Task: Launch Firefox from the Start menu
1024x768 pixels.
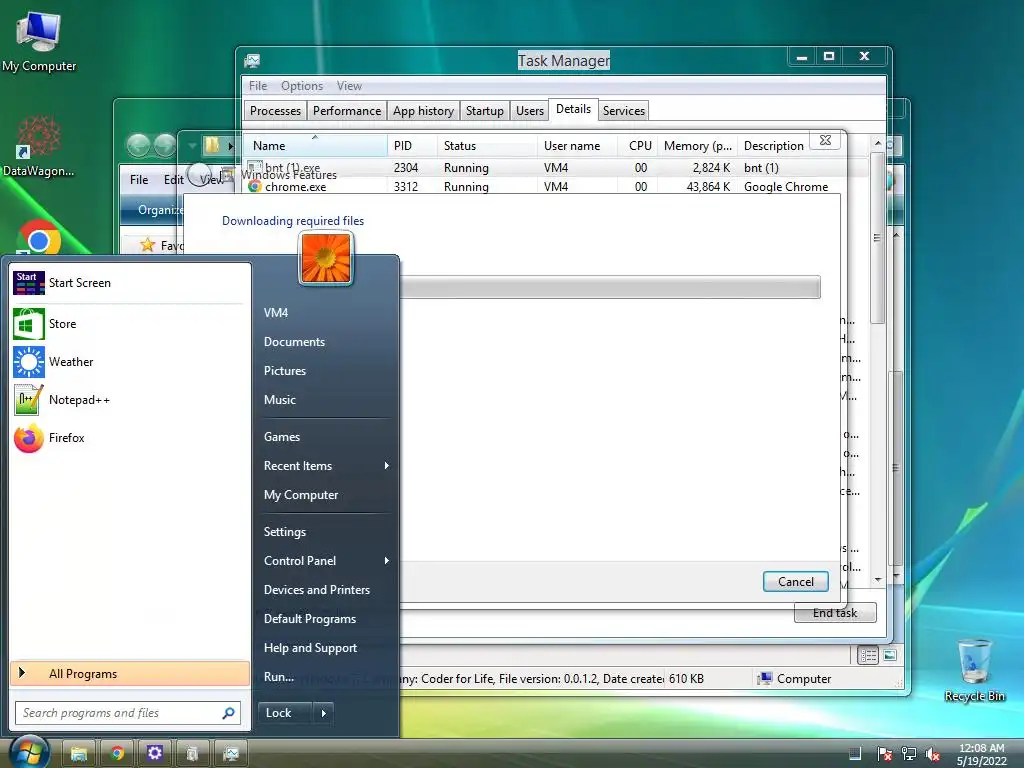Action: [x=129, y=438]
